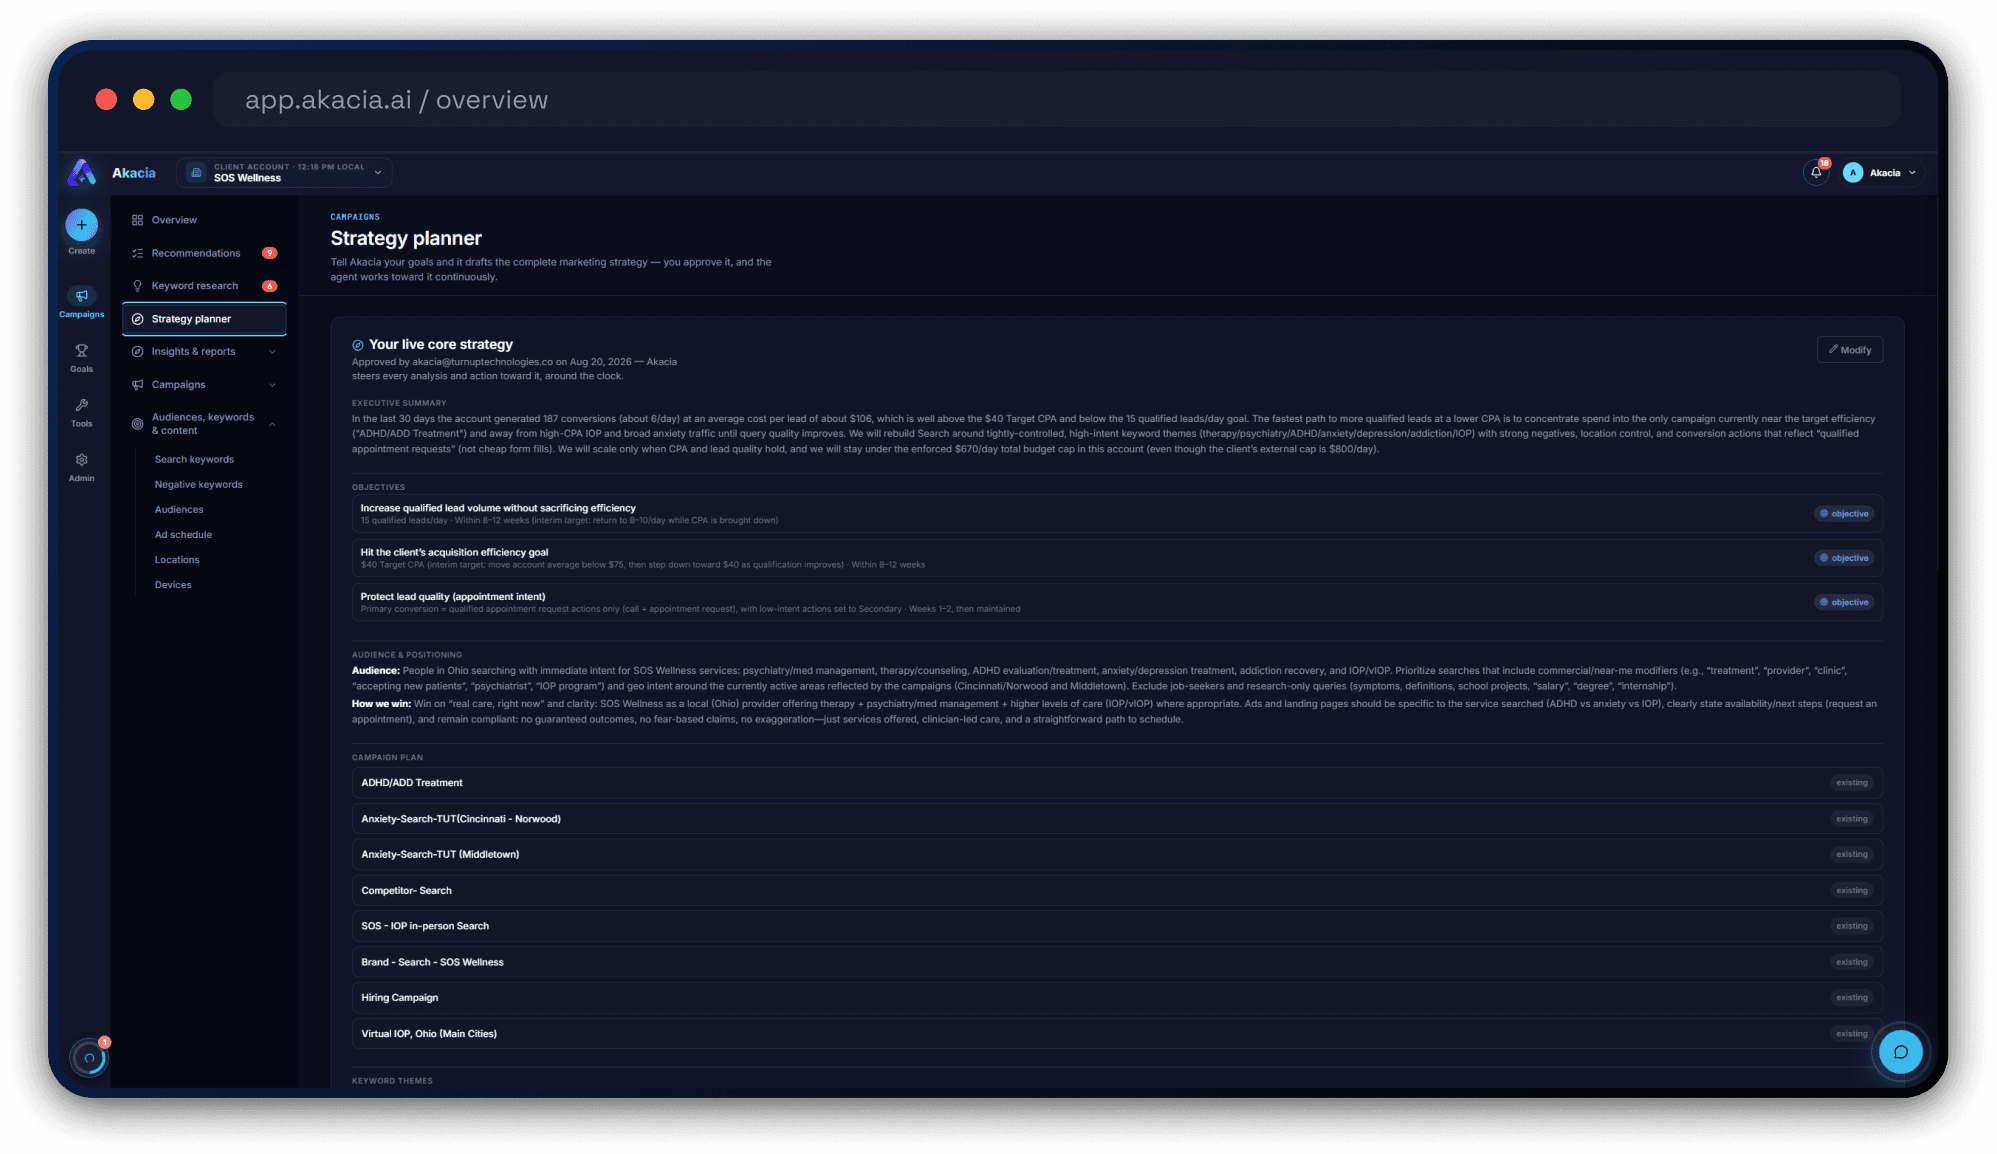Screen dimensions: 1997x1154
Task: Click the client account building icon
Action: [197, 173]
